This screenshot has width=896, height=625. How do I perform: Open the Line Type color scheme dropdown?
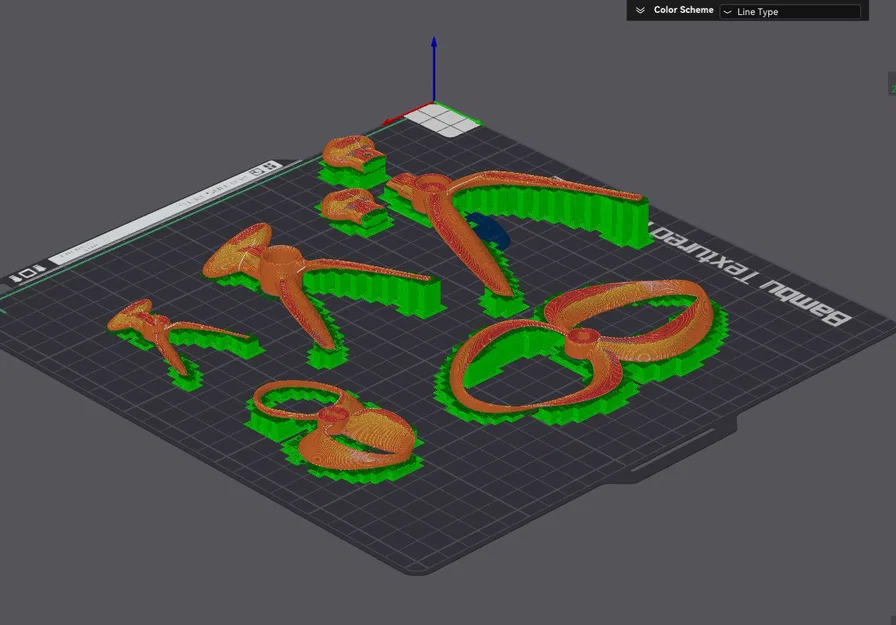tap(790, 11)
